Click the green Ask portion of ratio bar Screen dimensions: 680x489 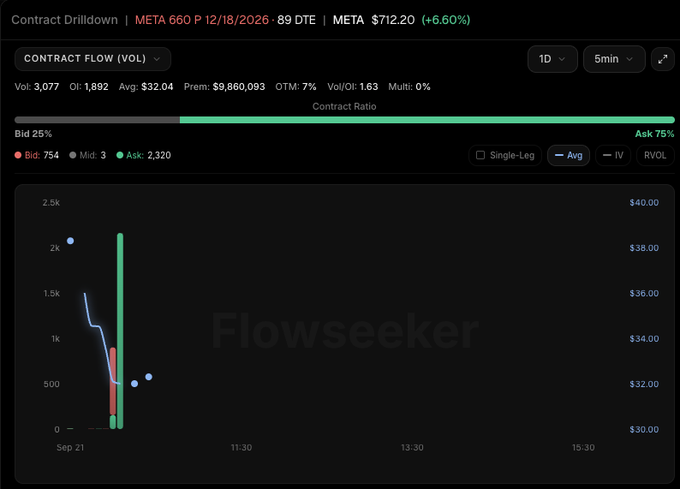click(x=427, y=120)
